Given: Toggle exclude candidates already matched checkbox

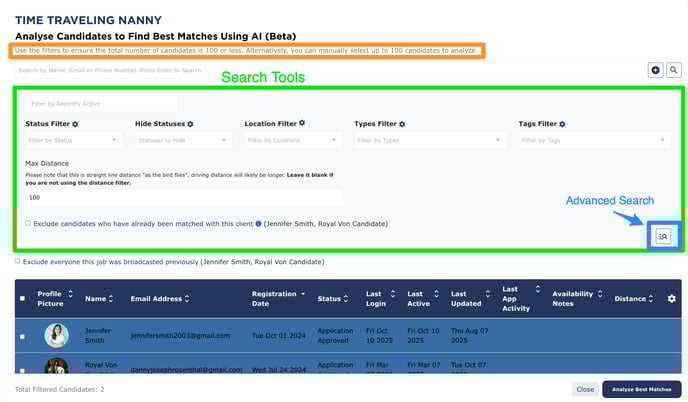Looking at the screenshot, I should pyautogui.click(x=28, y=223).
